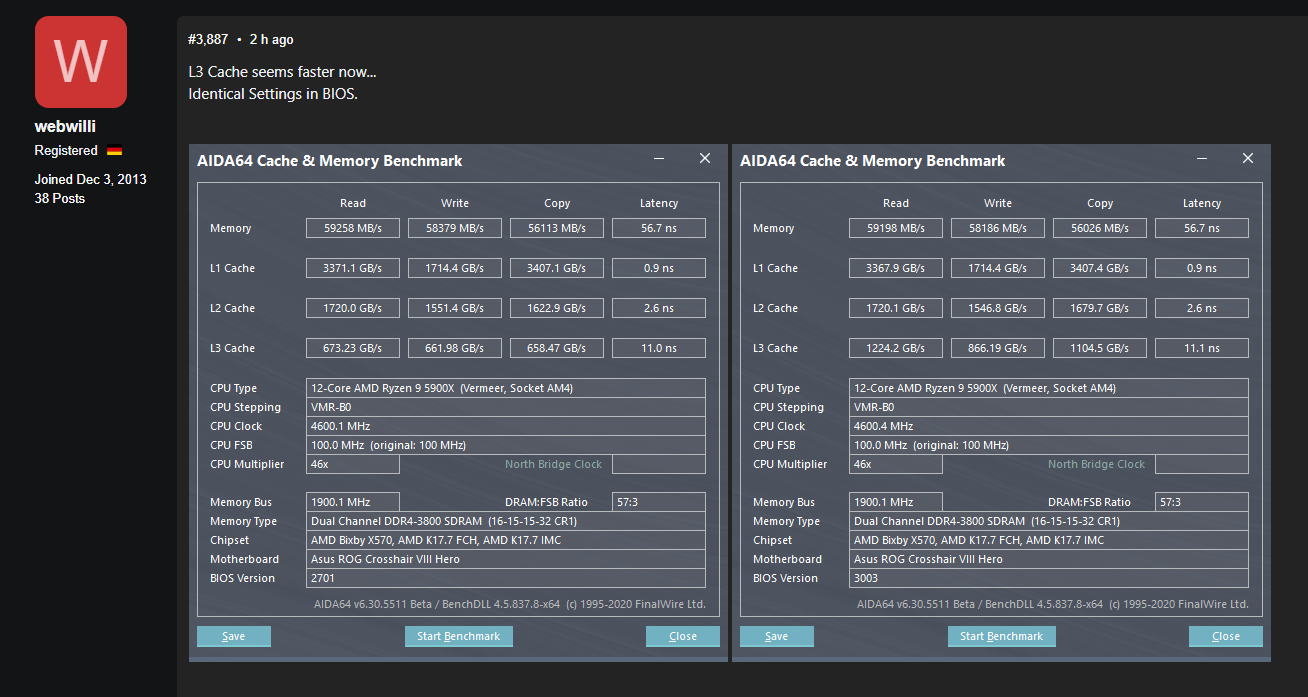Viewport: 1308px width, 697px height.
Task: Click the German flag icon beside Registered
Action: (x=114, y=151)
